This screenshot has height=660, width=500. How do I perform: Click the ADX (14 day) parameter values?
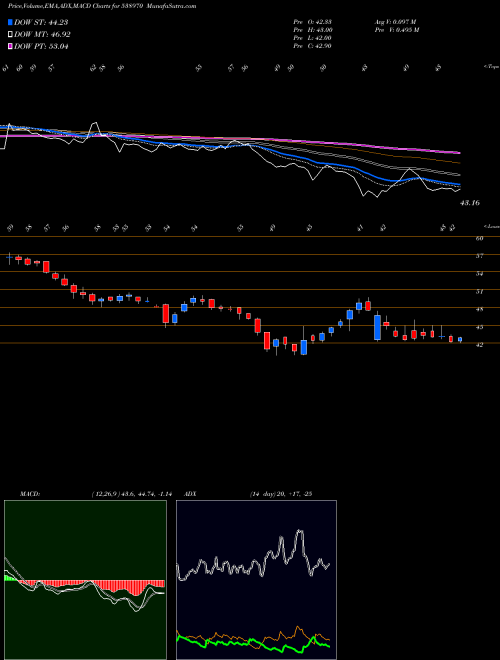(281, 494)
